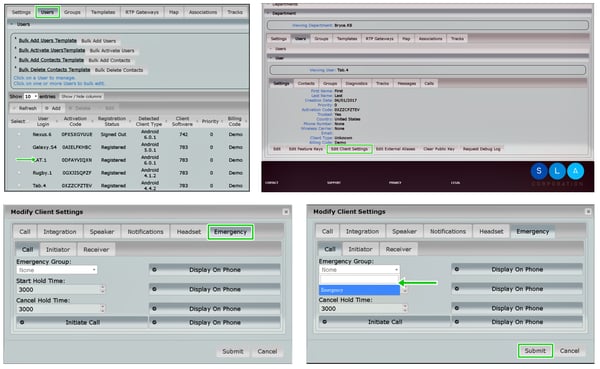The width and height of the screenshot is (600, 369).
Task: Toggle Initiate Call in the closed-dropdown dialog
Action: [x=82, y=322]
